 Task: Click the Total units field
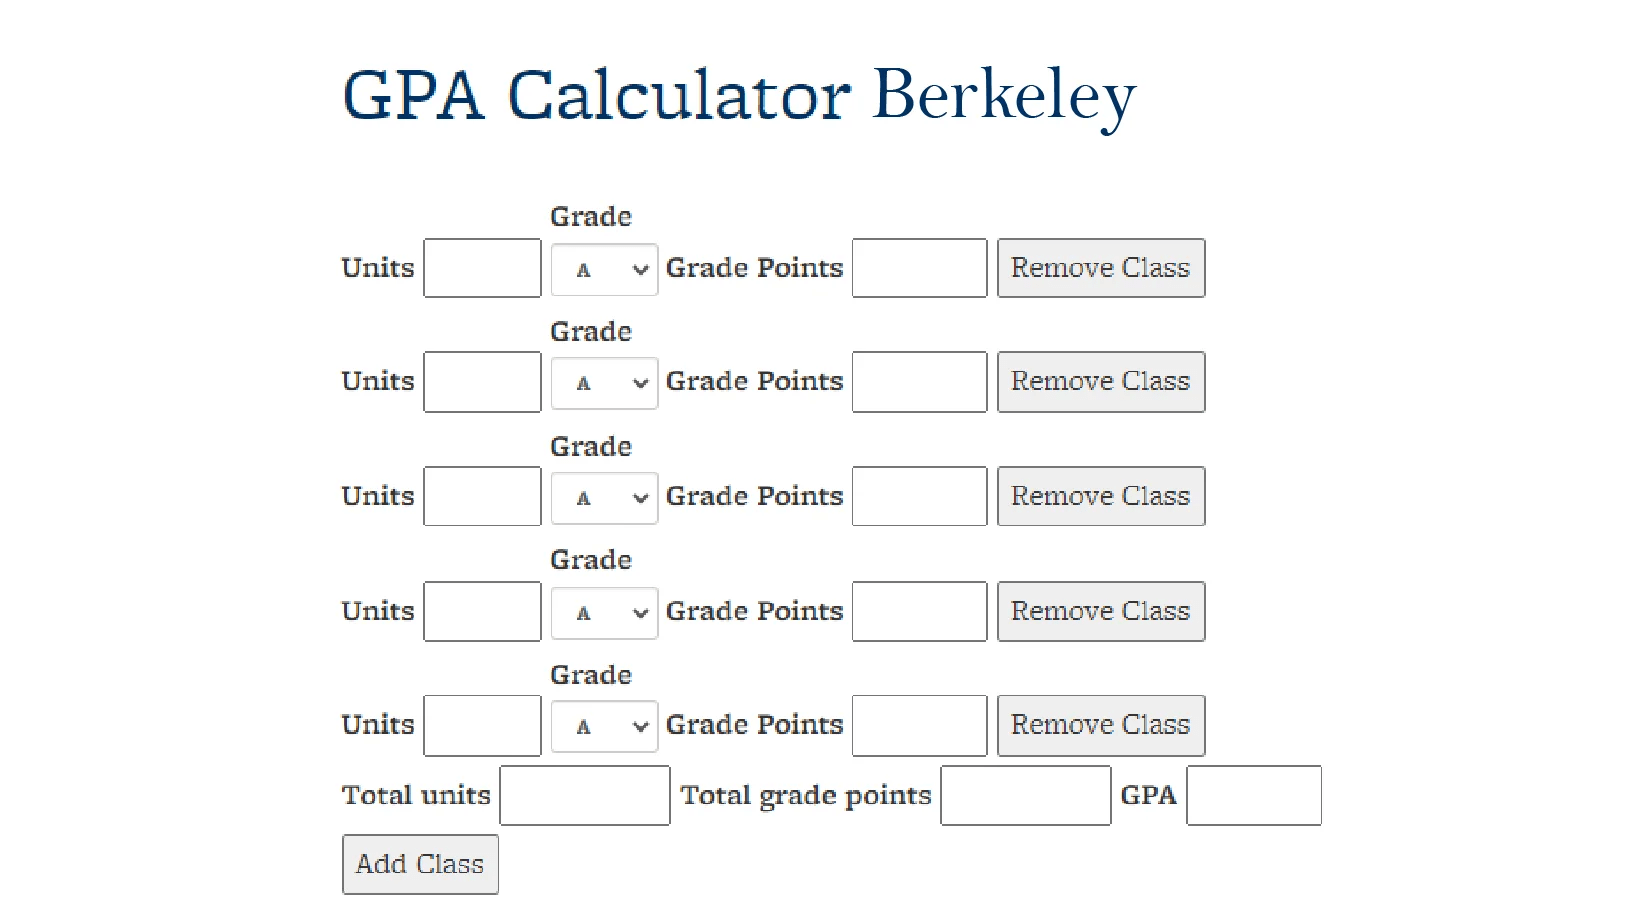click(584, 794)
